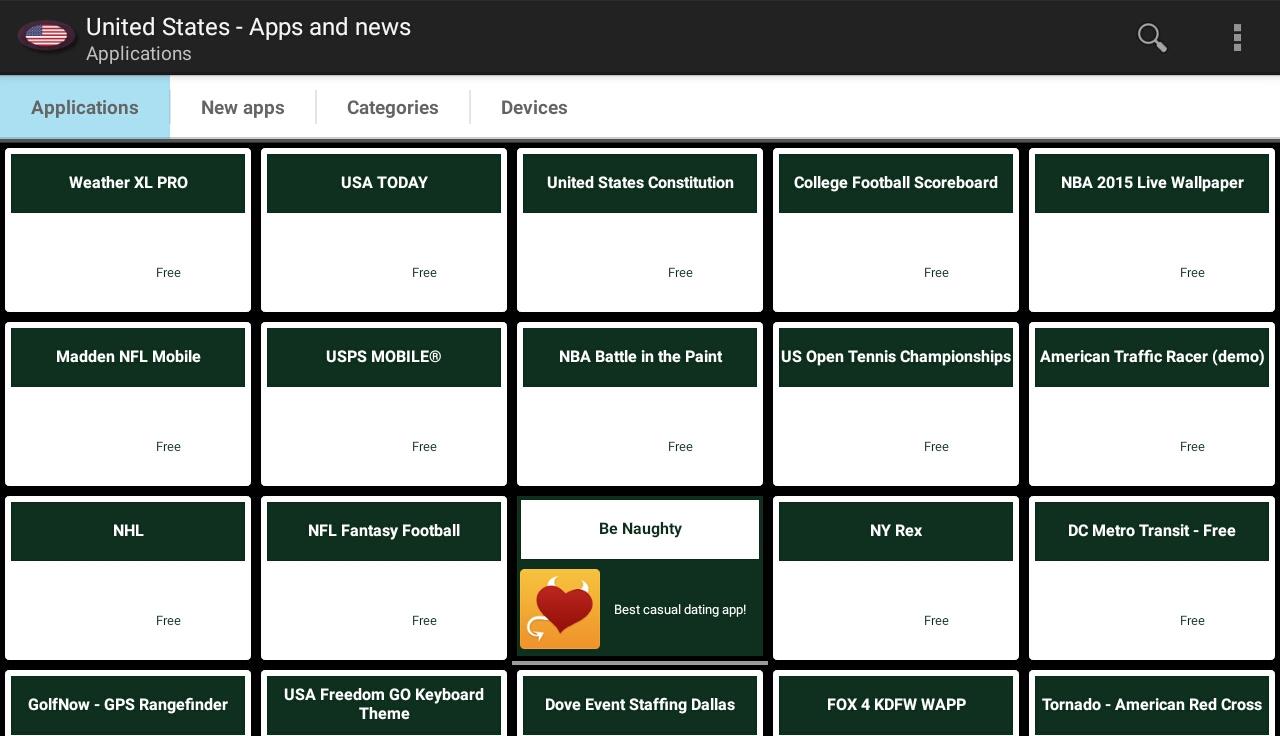Open the Devices tab
The width and height of the screenshot is (1280, 736).
point(534,107)
